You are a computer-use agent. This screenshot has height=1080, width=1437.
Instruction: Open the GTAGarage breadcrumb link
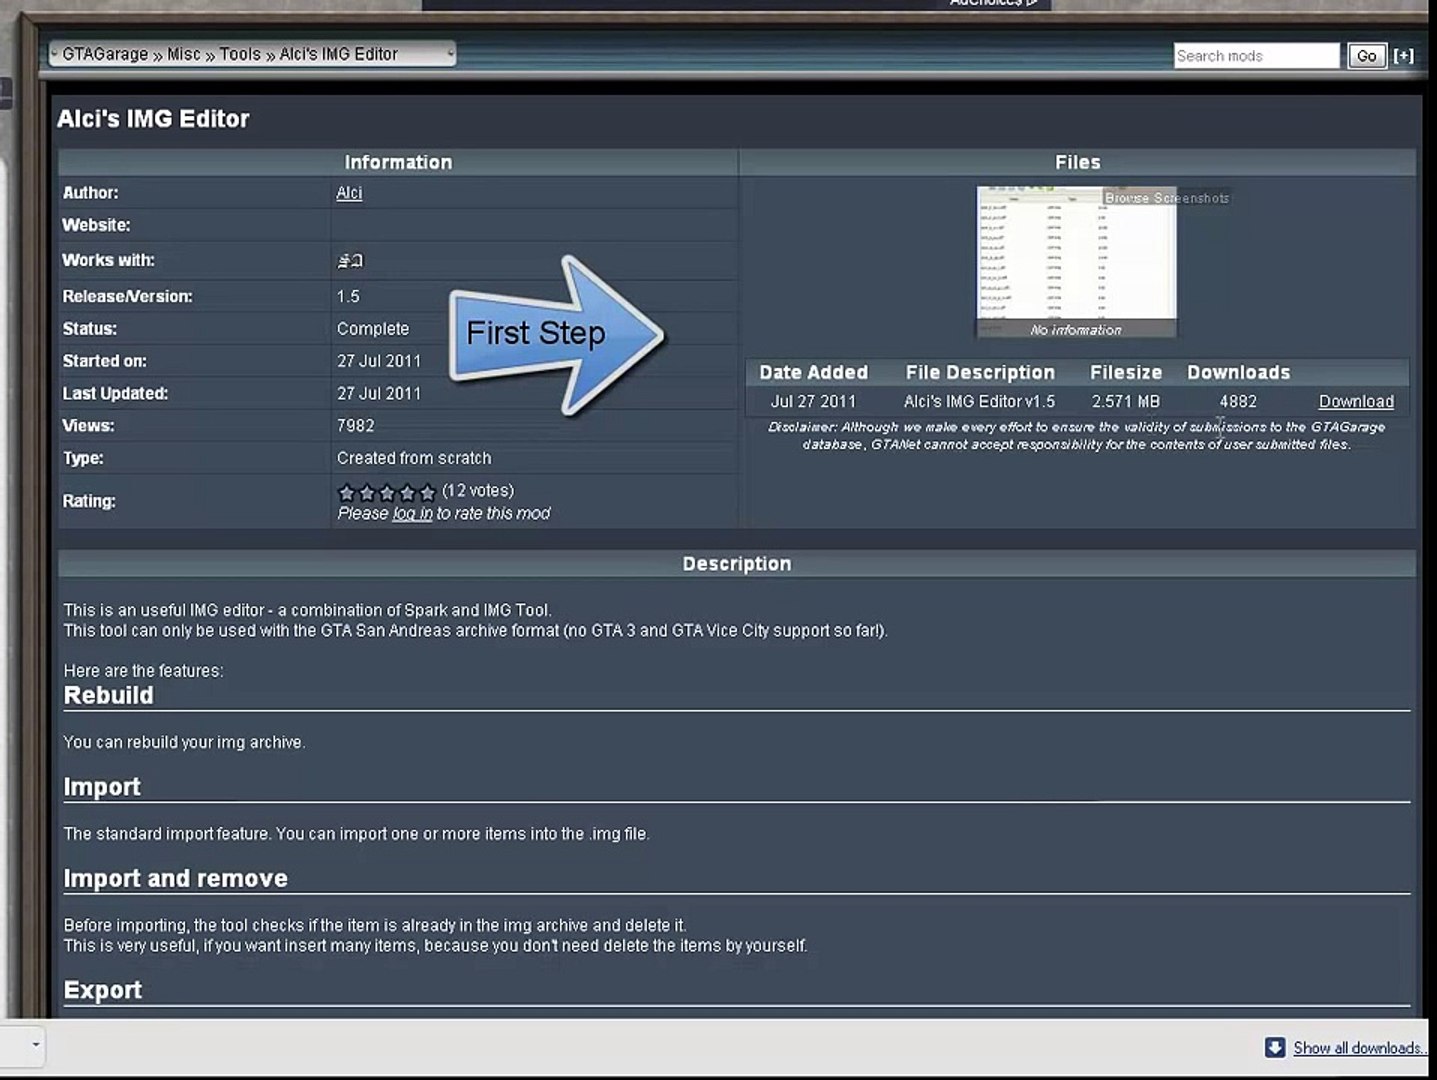tap(105, 54)
